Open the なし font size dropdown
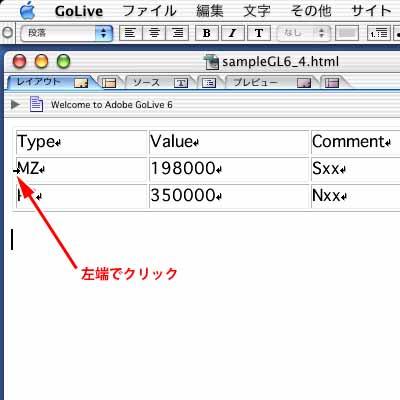Screen dimensions: 400x400 pos(304,33)
